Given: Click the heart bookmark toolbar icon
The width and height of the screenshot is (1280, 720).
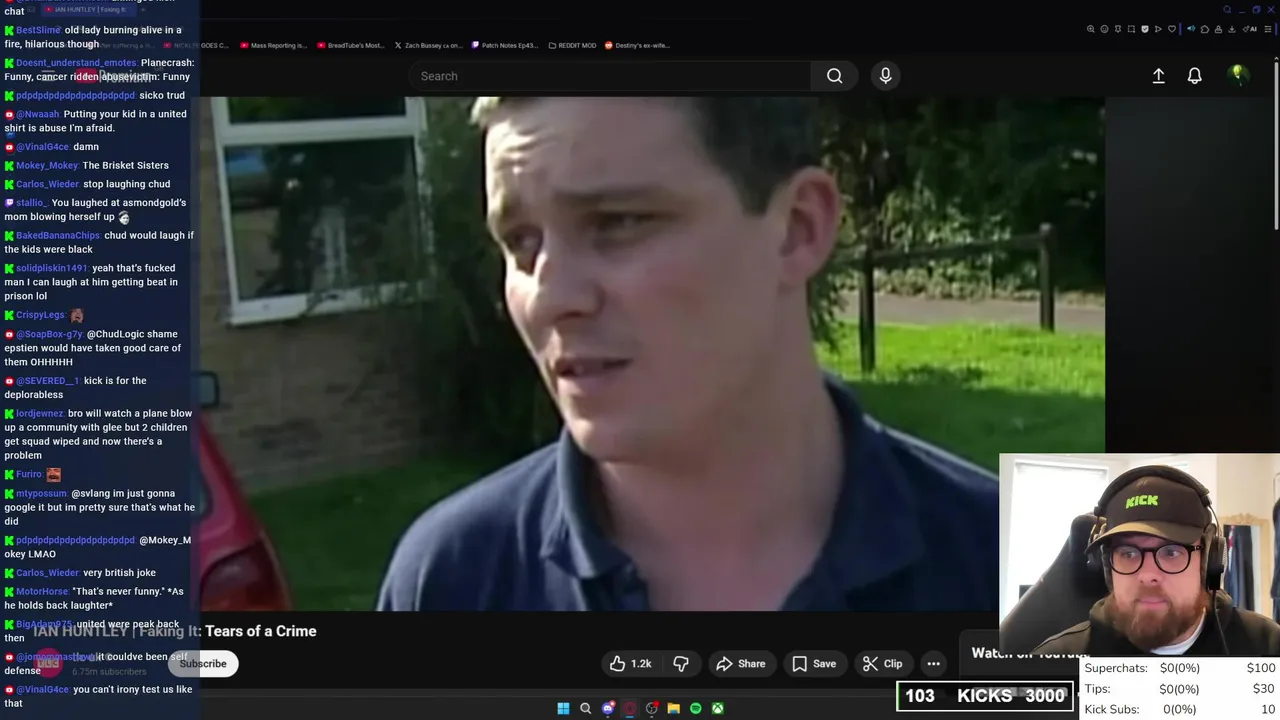Looking at the screenshot, I should 1172,29.
